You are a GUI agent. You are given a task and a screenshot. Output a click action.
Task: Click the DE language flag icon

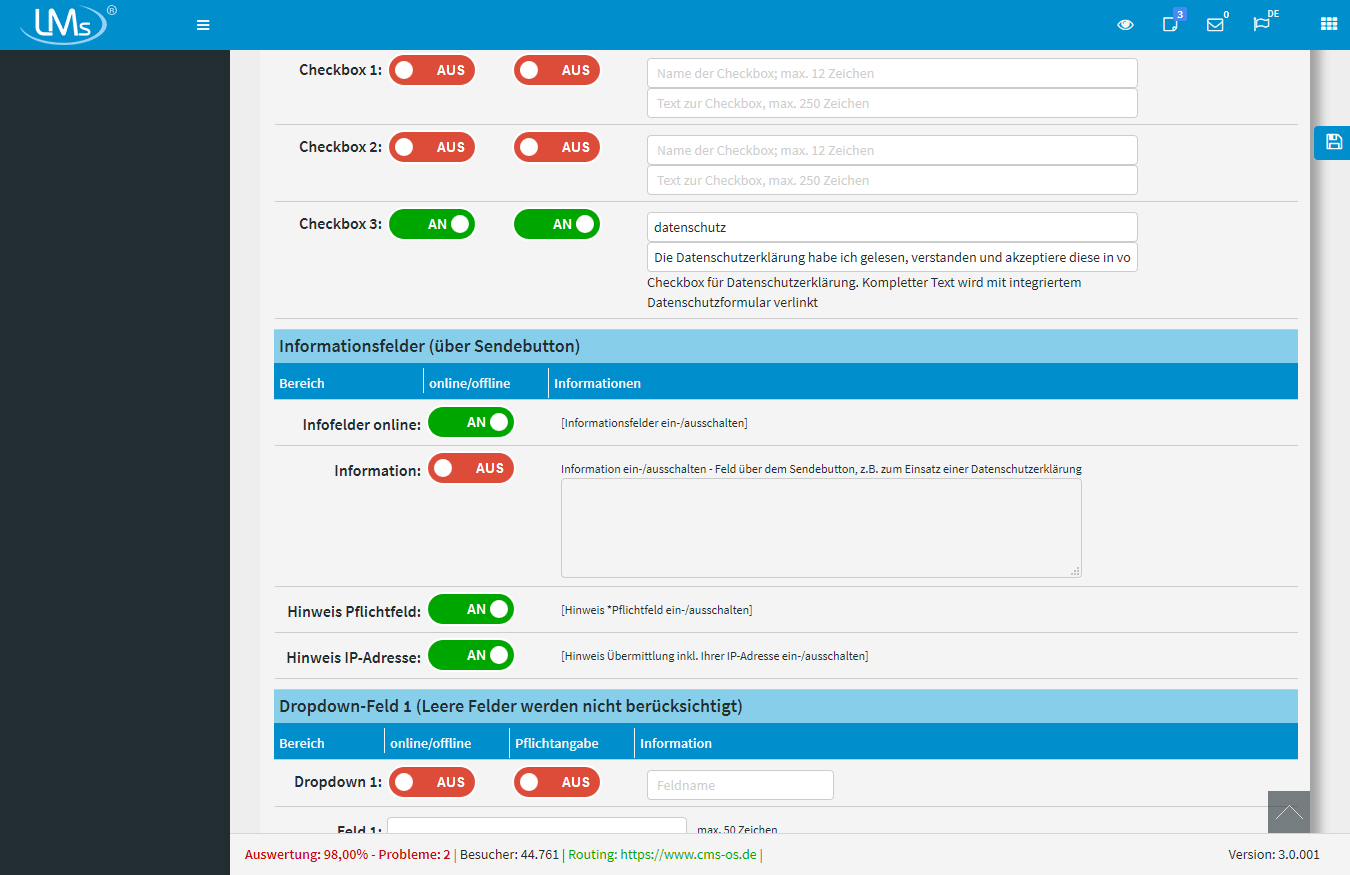1263,23
